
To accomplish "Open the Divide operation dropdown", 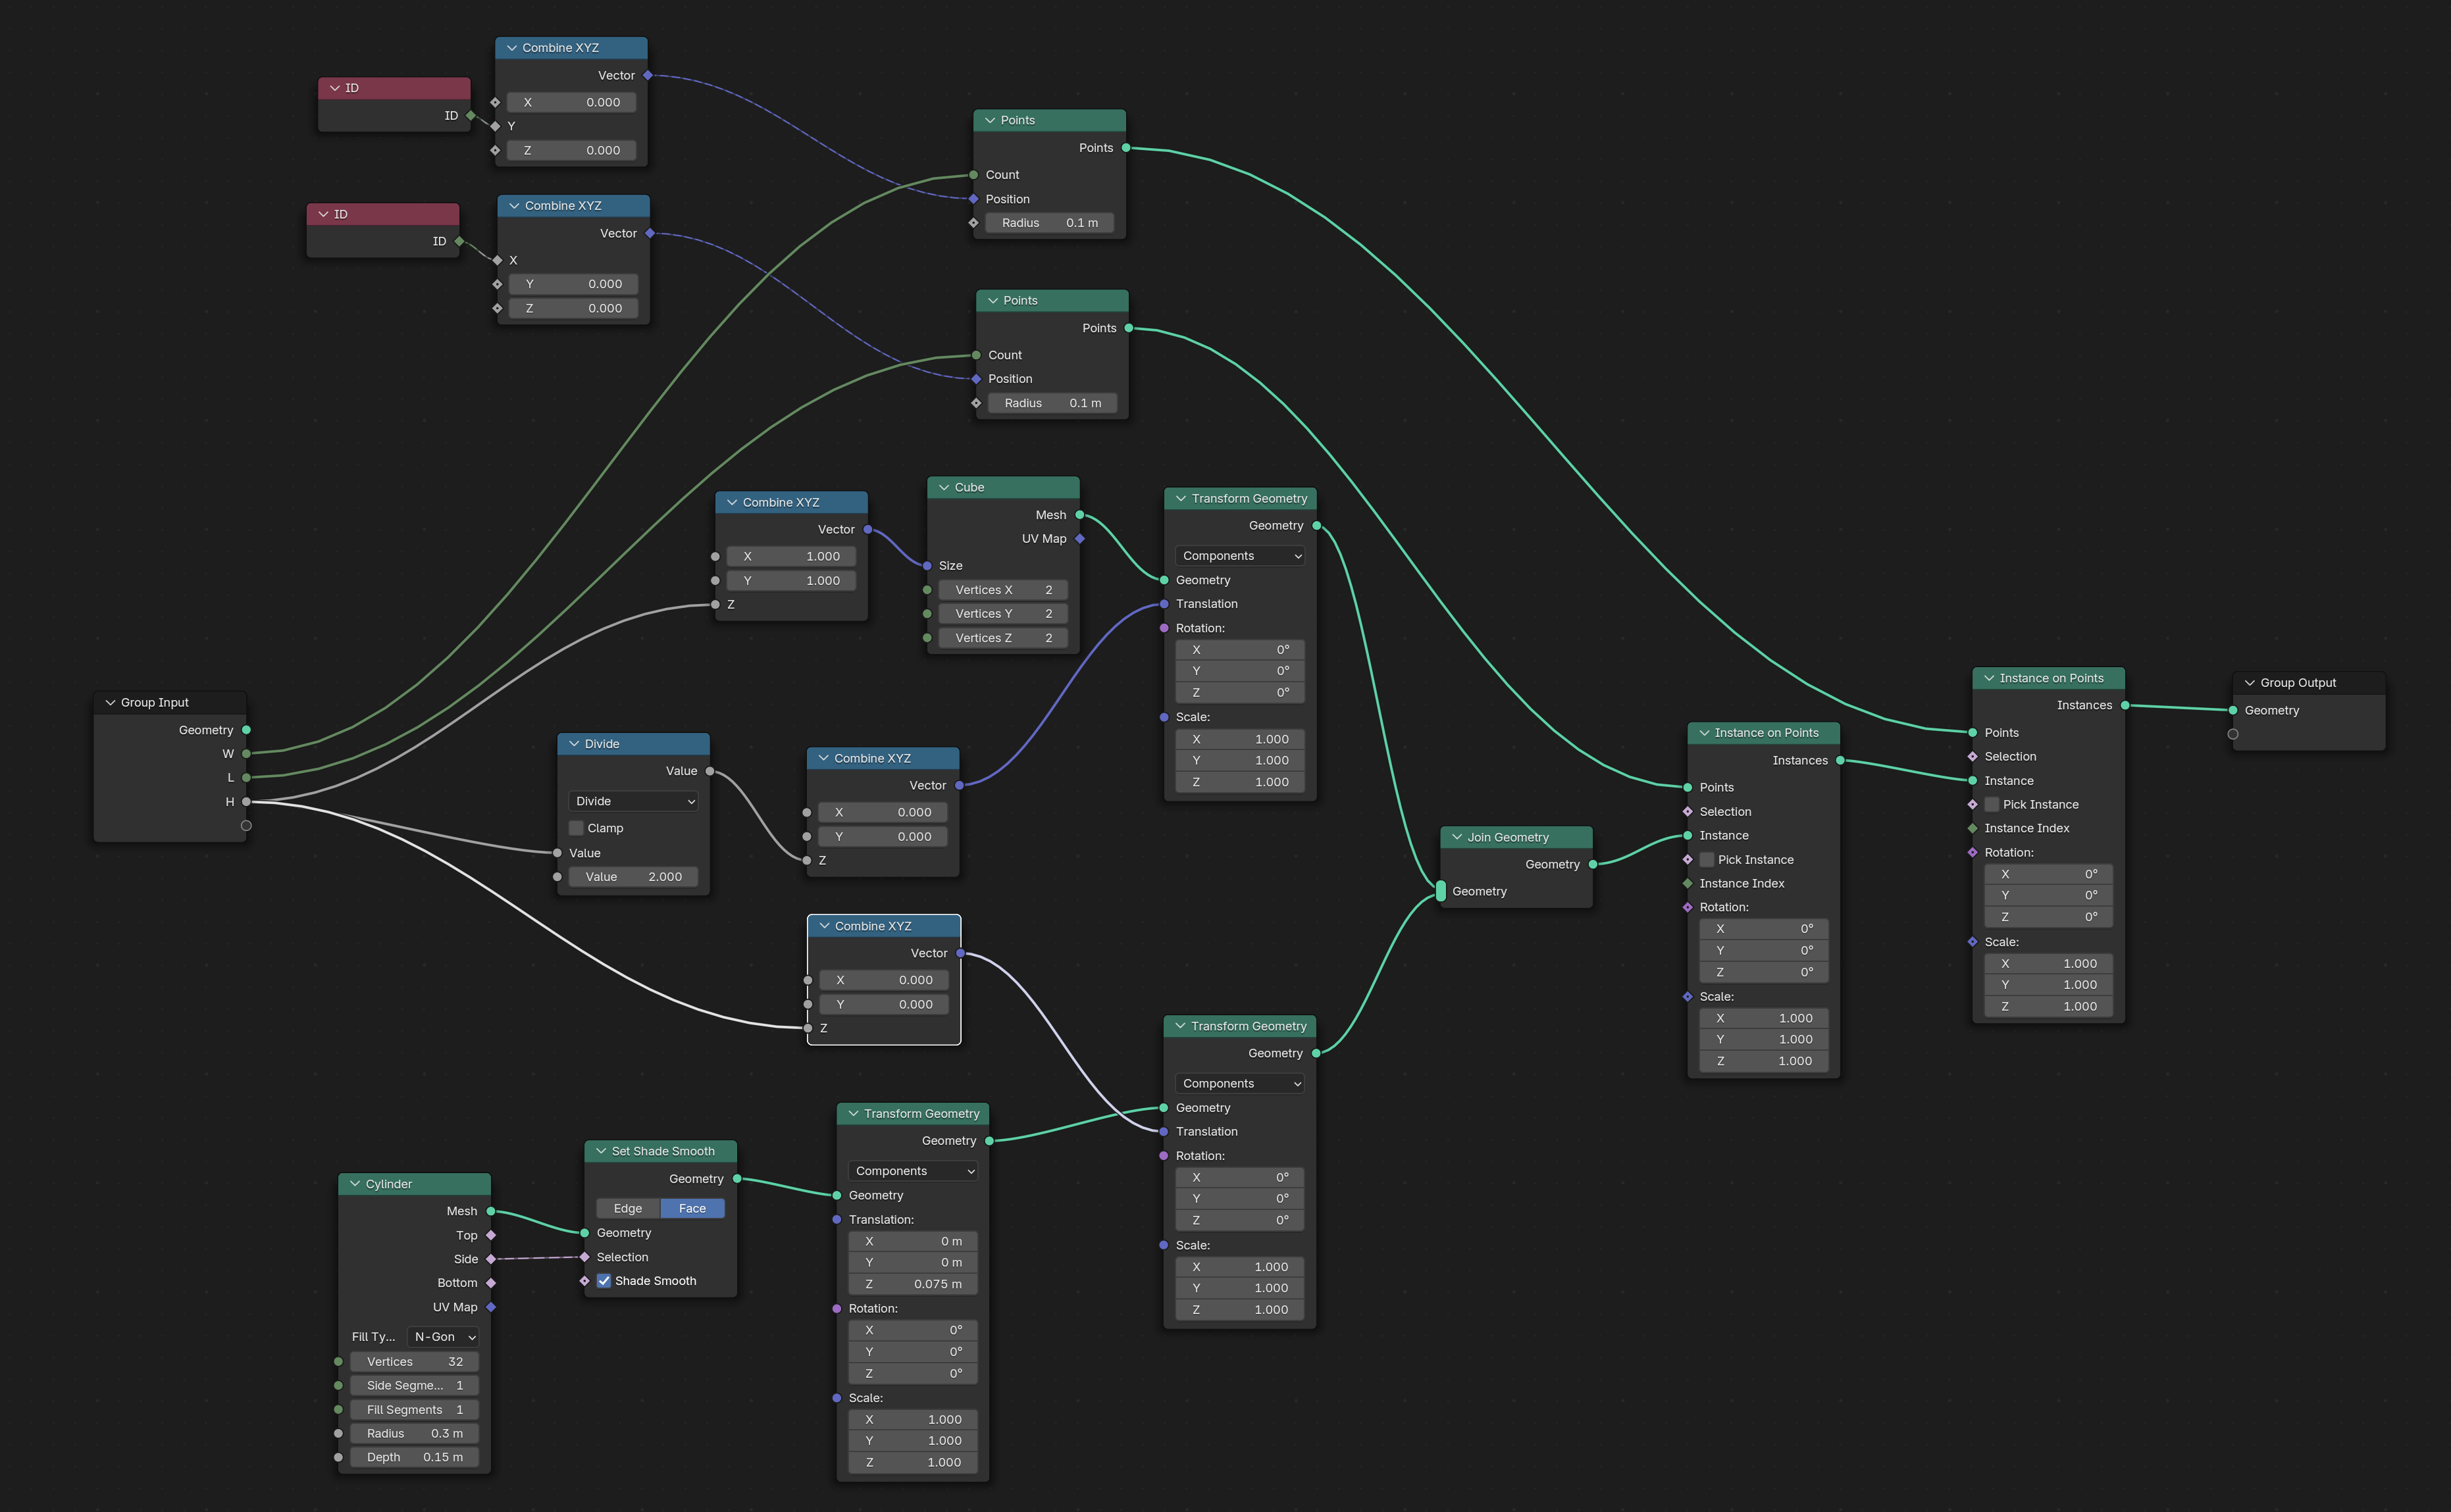I will (x=633, y=801).
